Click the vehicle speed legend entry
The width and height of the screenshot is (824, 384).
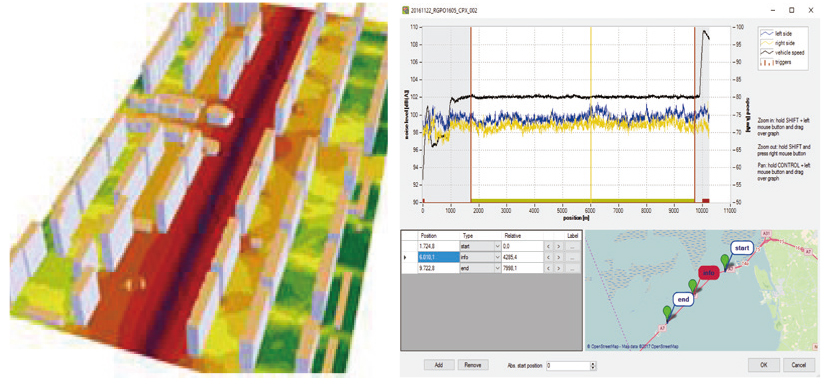(783, 53)
